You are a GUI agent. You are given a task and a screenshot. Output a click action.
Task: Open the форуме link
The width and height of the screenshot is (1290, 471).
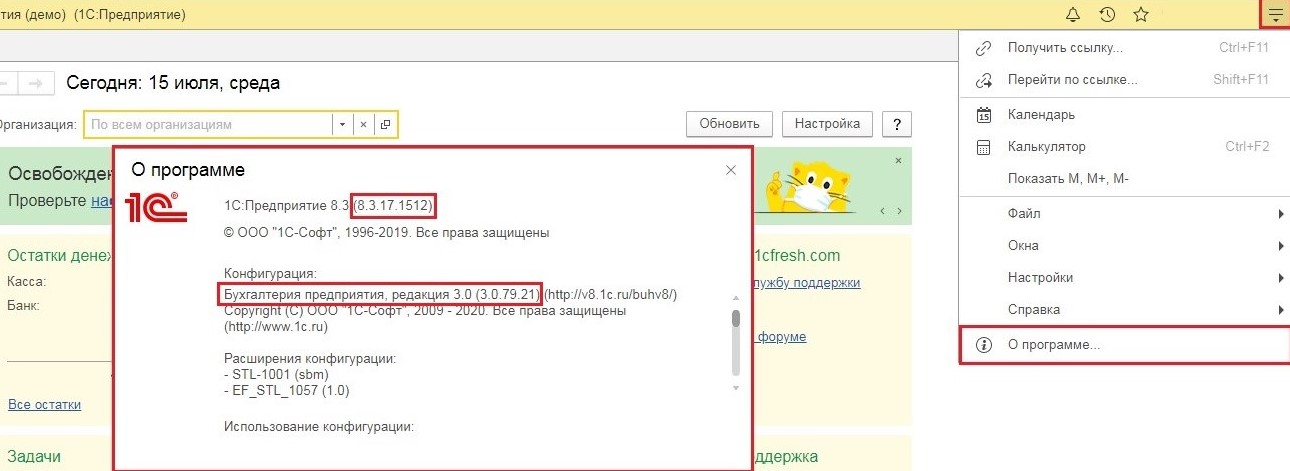[x=781, y=337]
